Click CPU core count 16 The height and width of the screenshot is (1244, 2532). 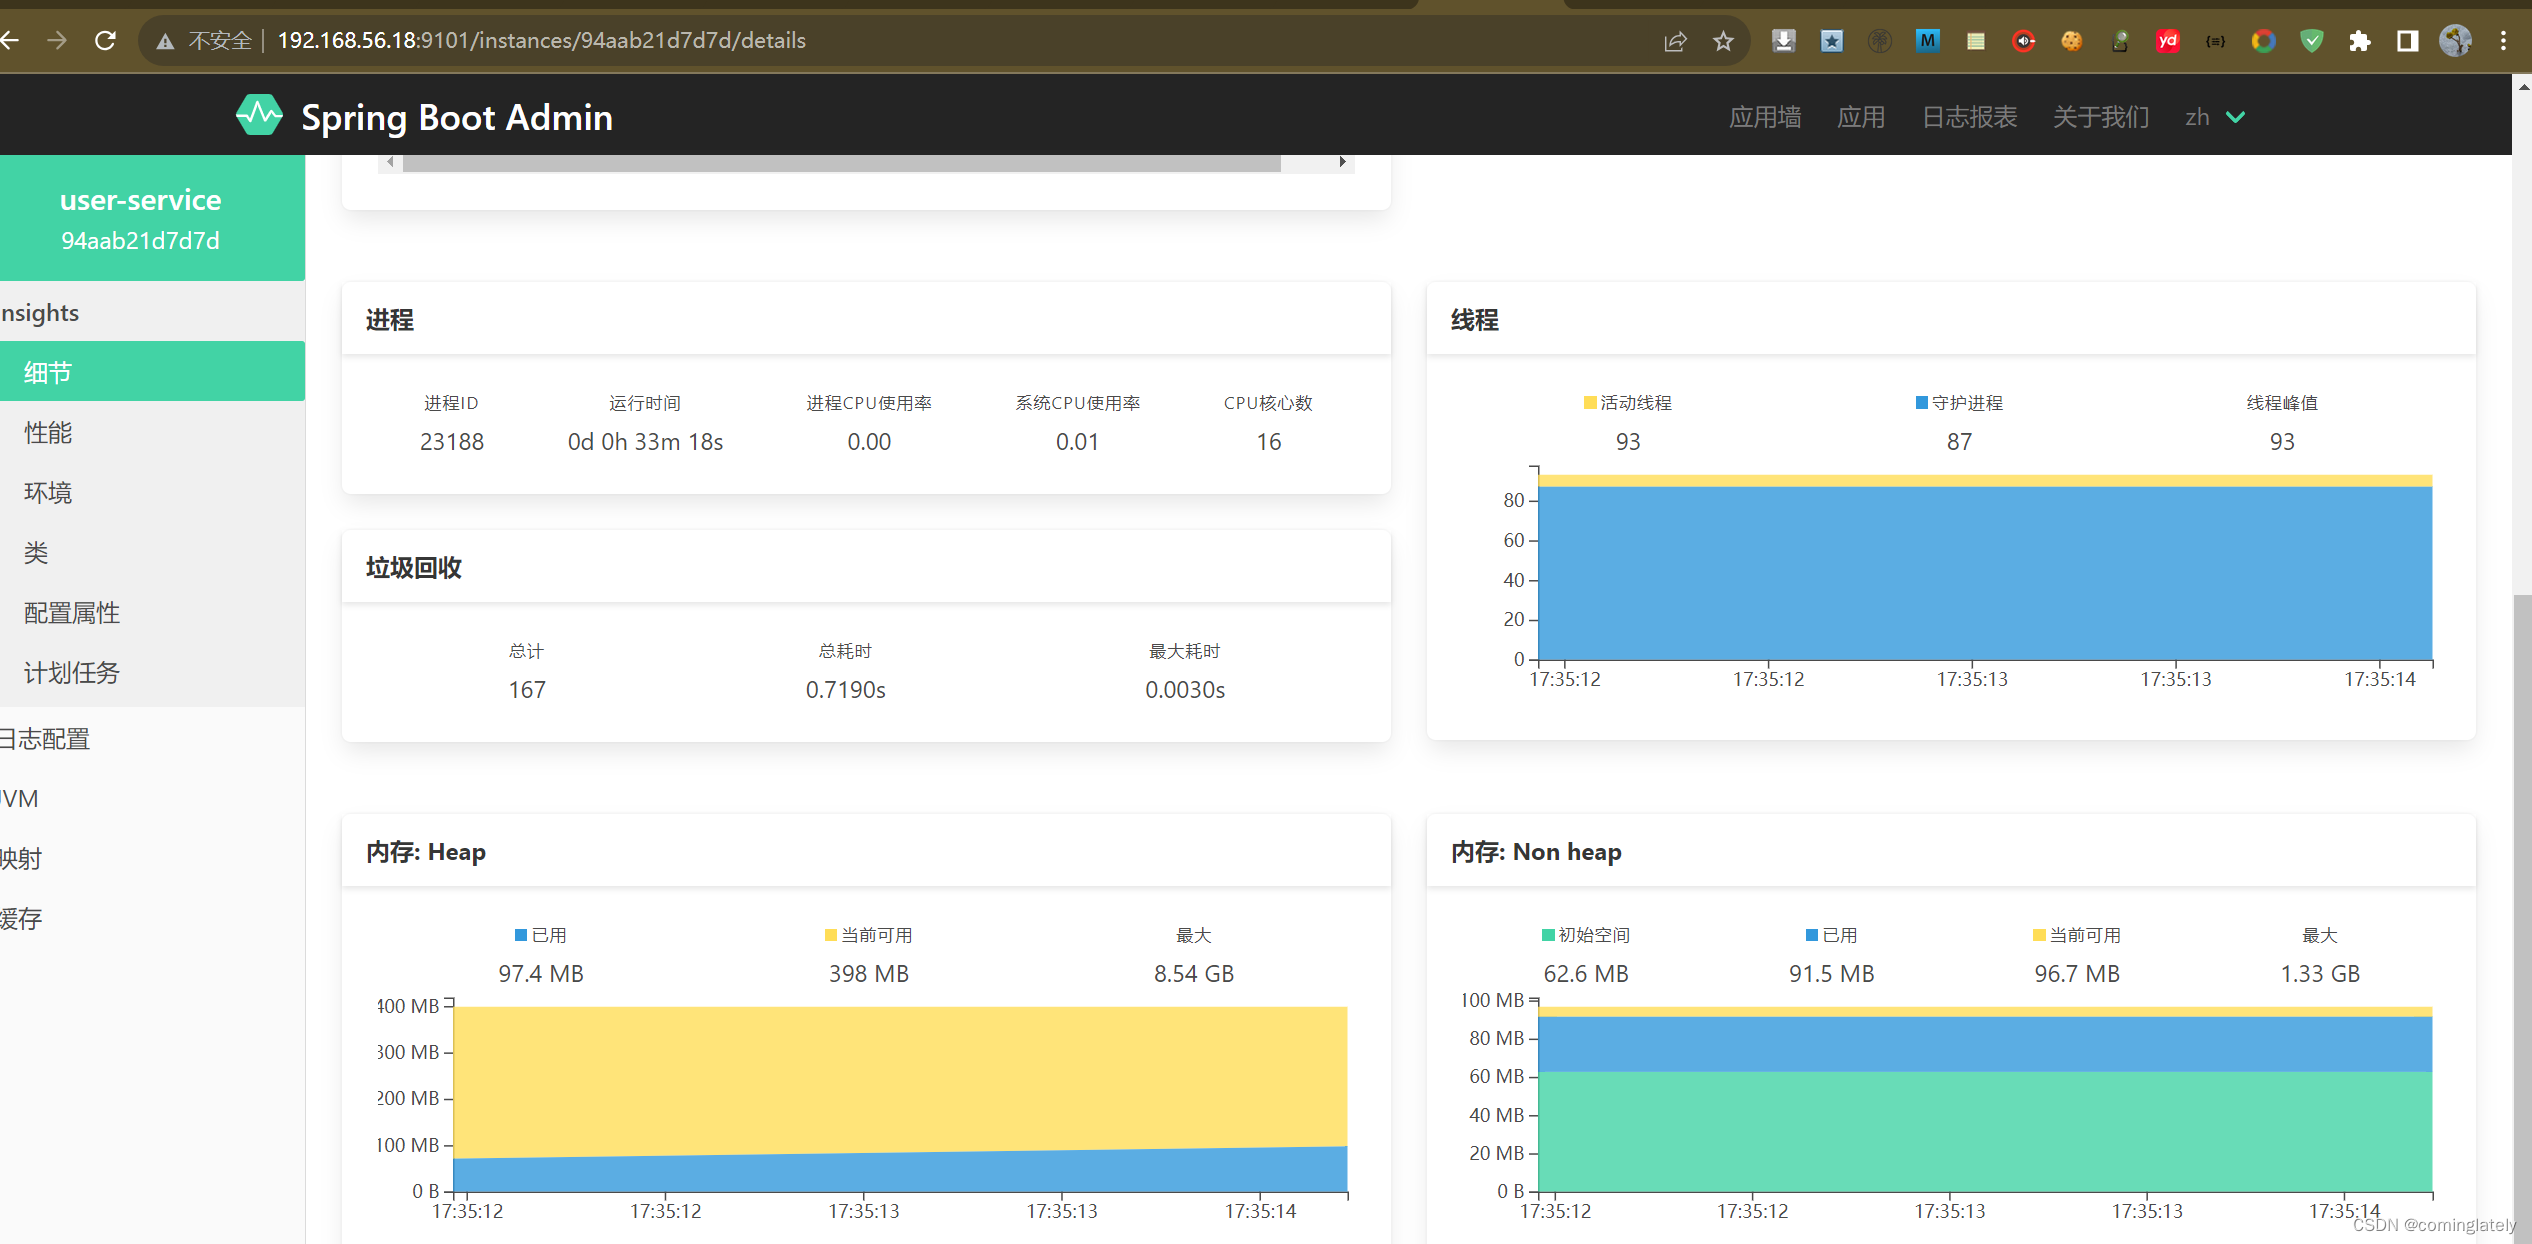coord(1268,442)
